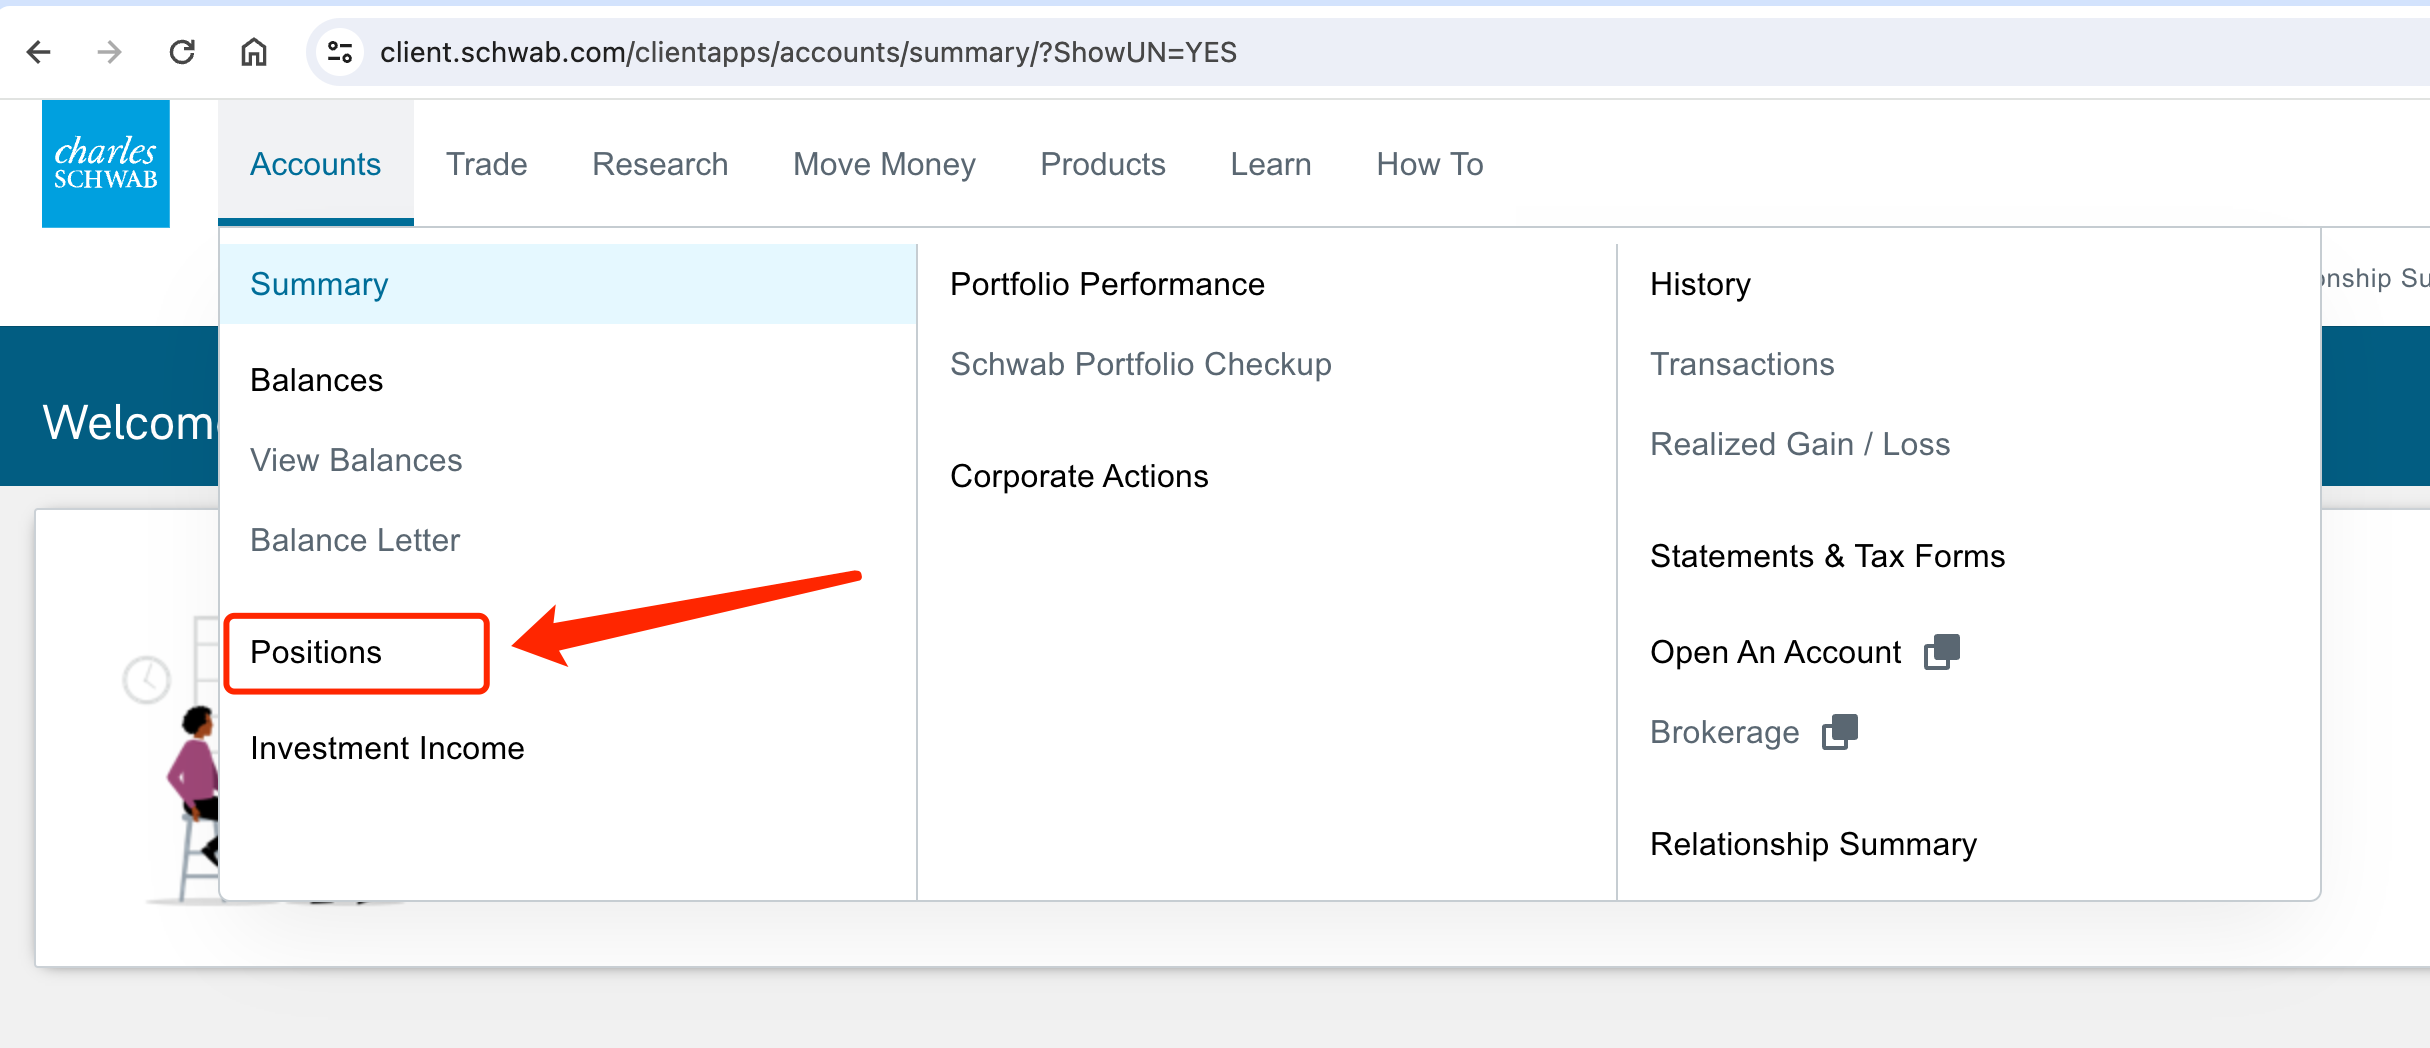The height and width of the screenshot is (1048, 2430).
Task: Reload the page with refresh icon
Action: click(182, 52)
